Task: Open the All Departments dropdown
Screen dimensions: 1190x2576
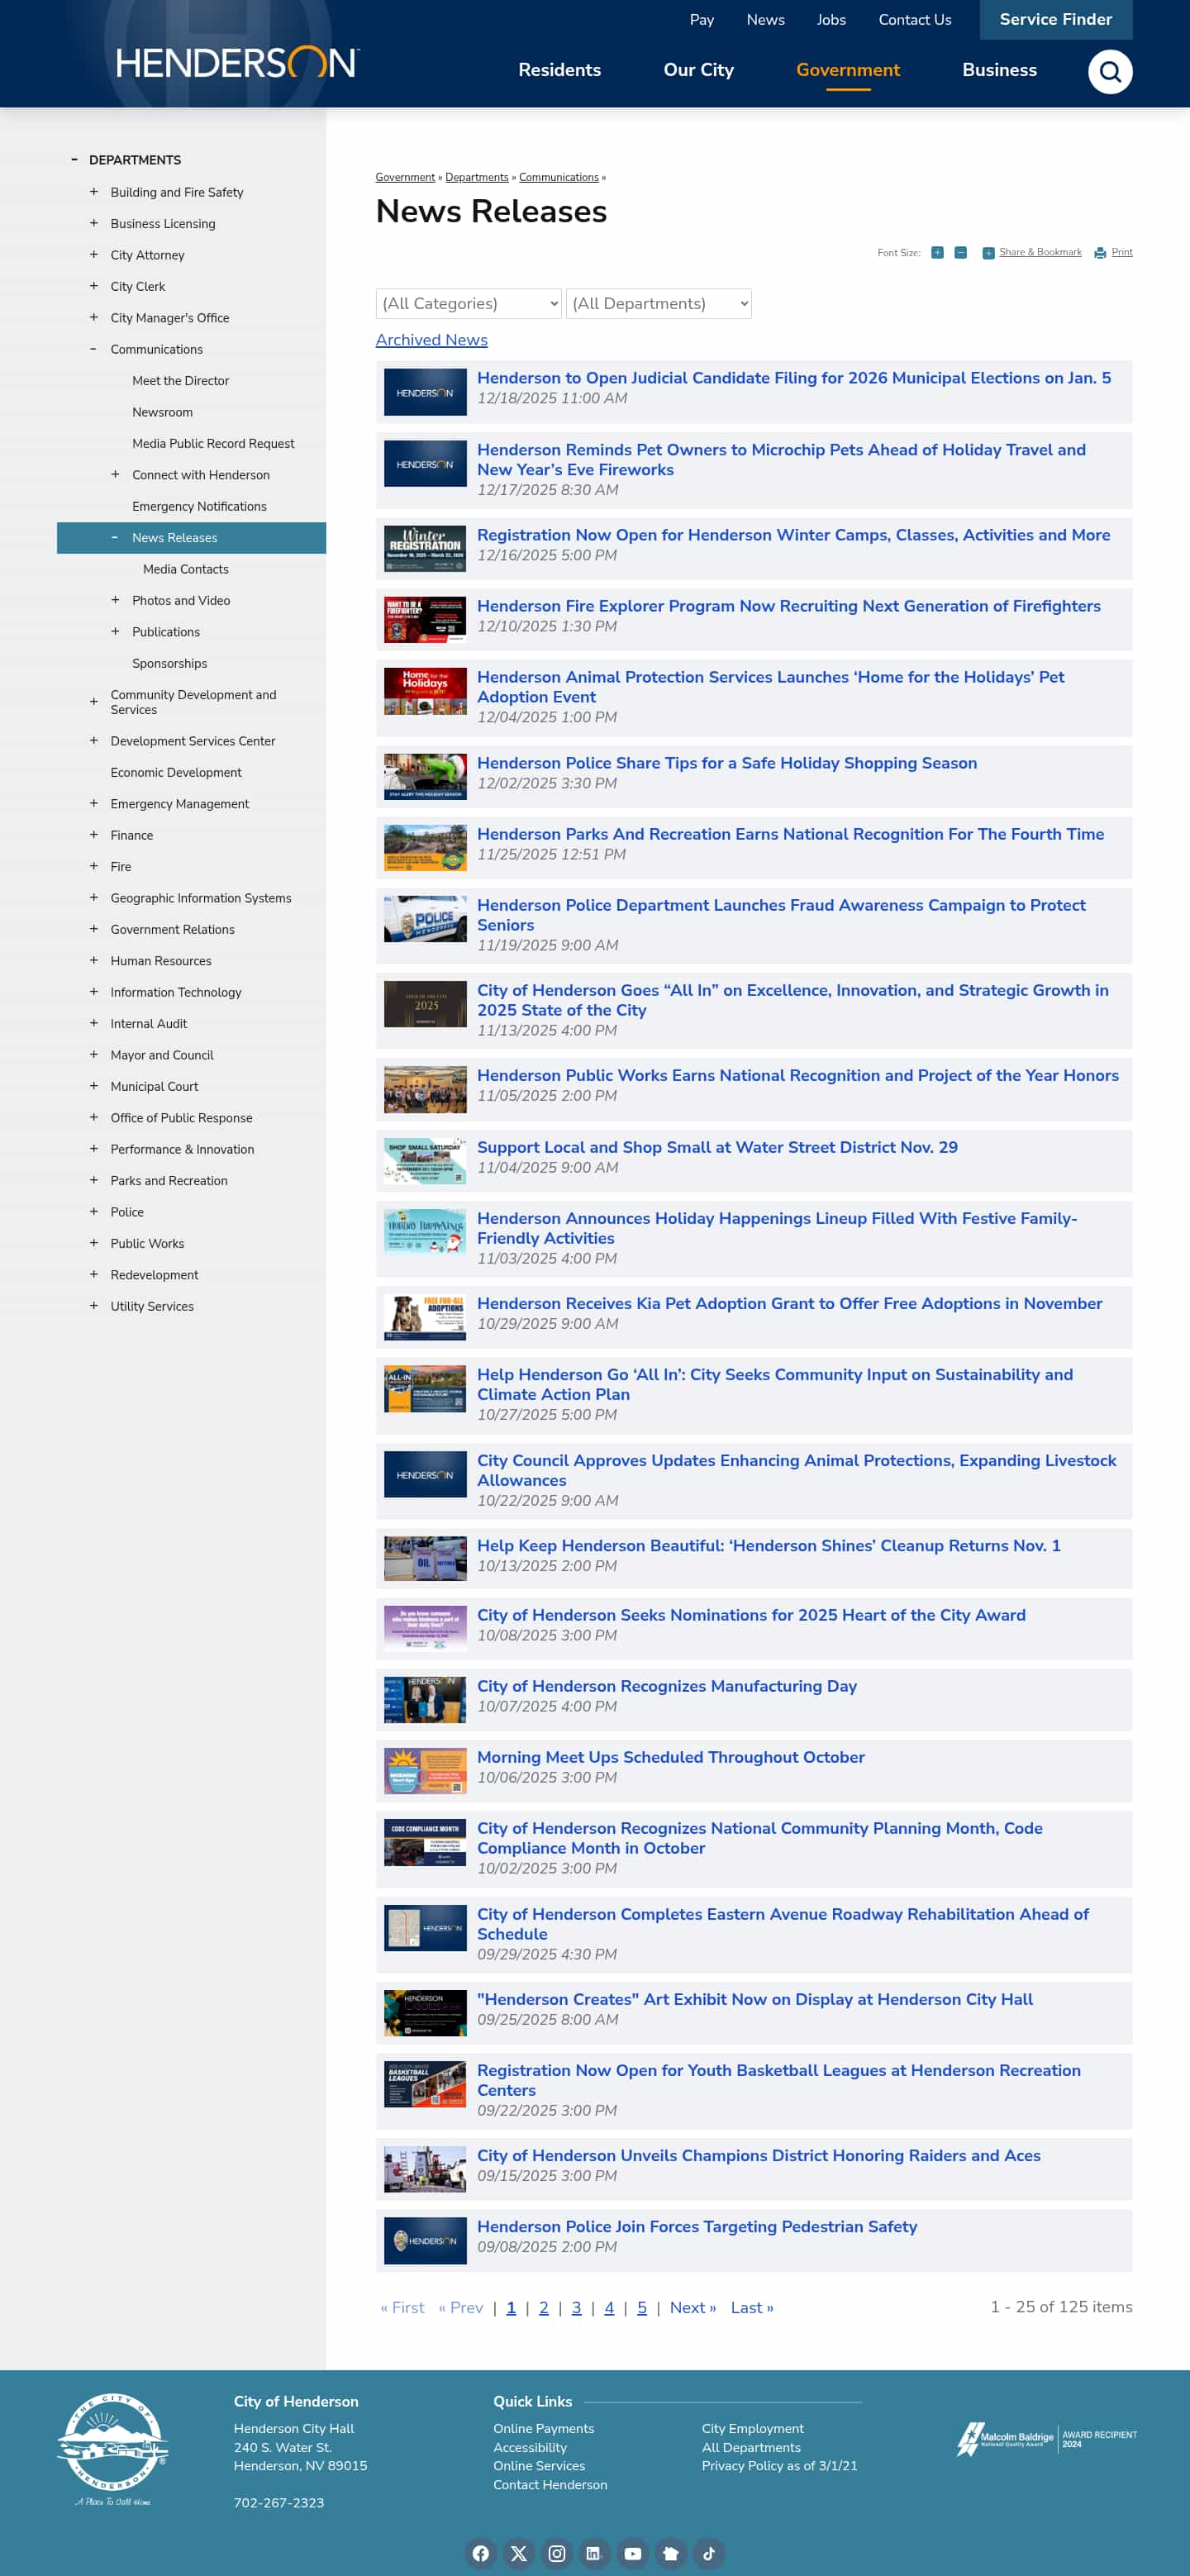Action: click(658, 303)
